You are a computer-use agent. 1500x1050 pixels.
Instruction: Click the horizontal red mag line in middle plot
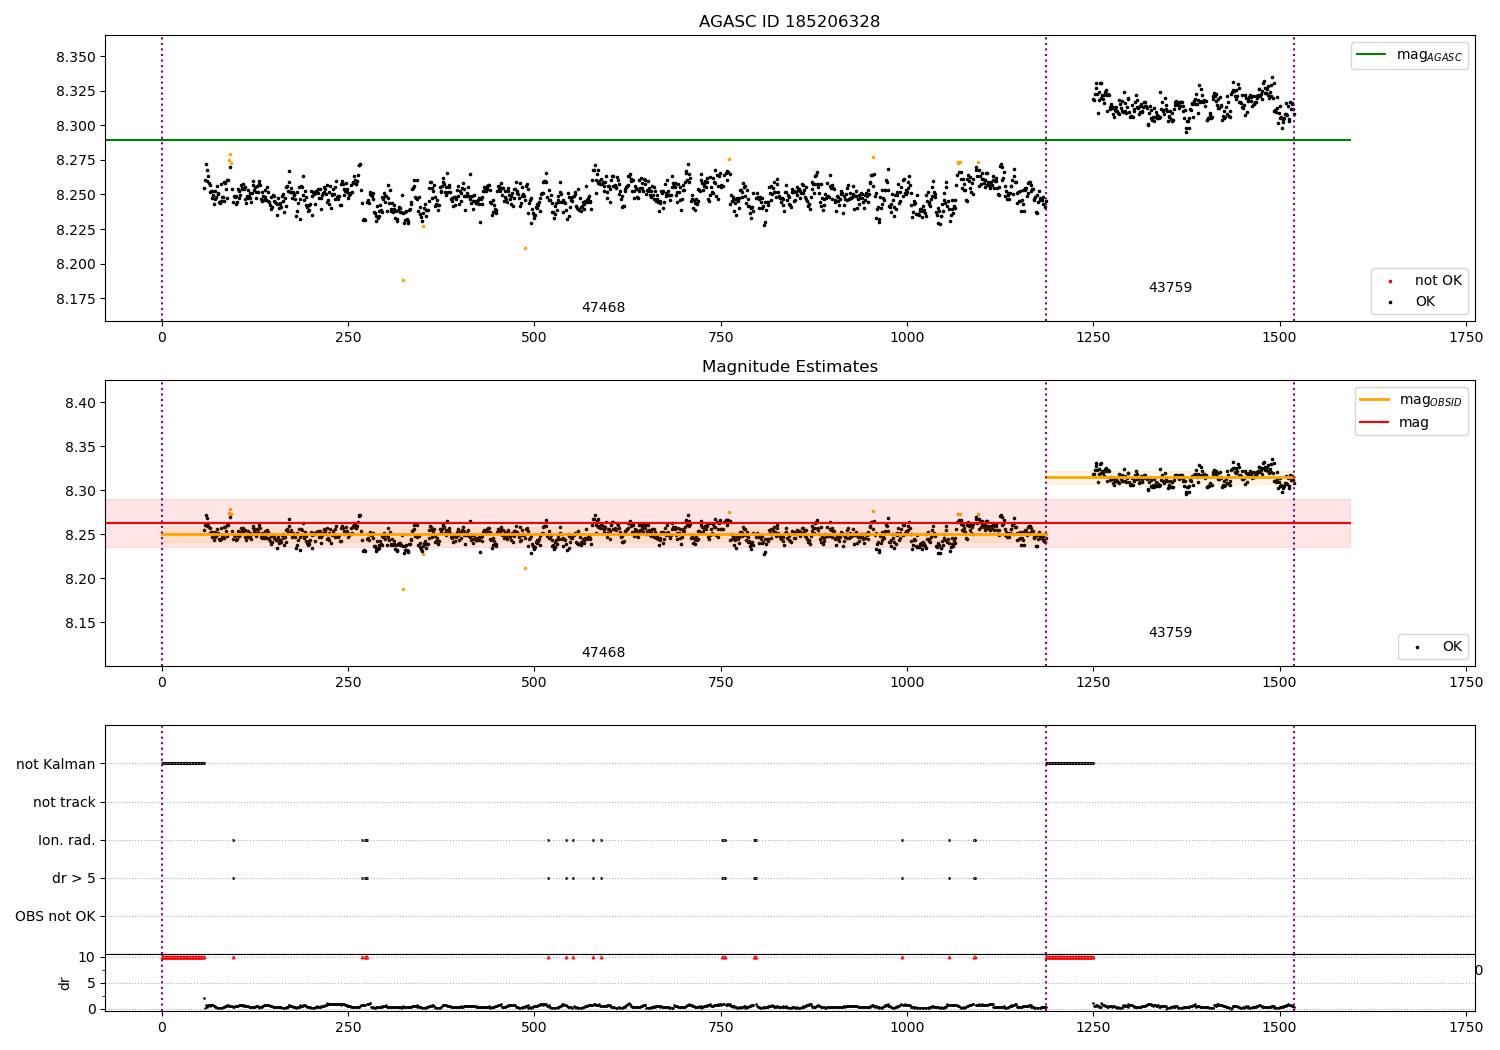[727, 523]
